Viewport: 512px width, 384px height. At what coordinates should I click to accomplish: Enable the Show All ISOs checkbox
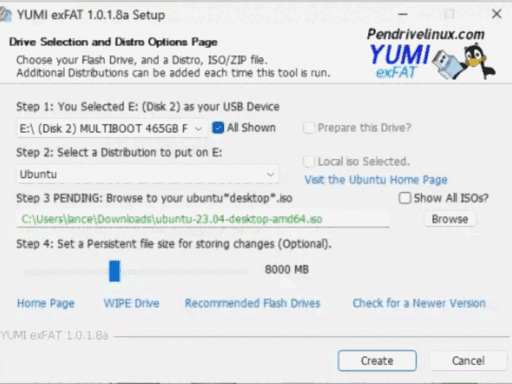click(x=405, y=198)
